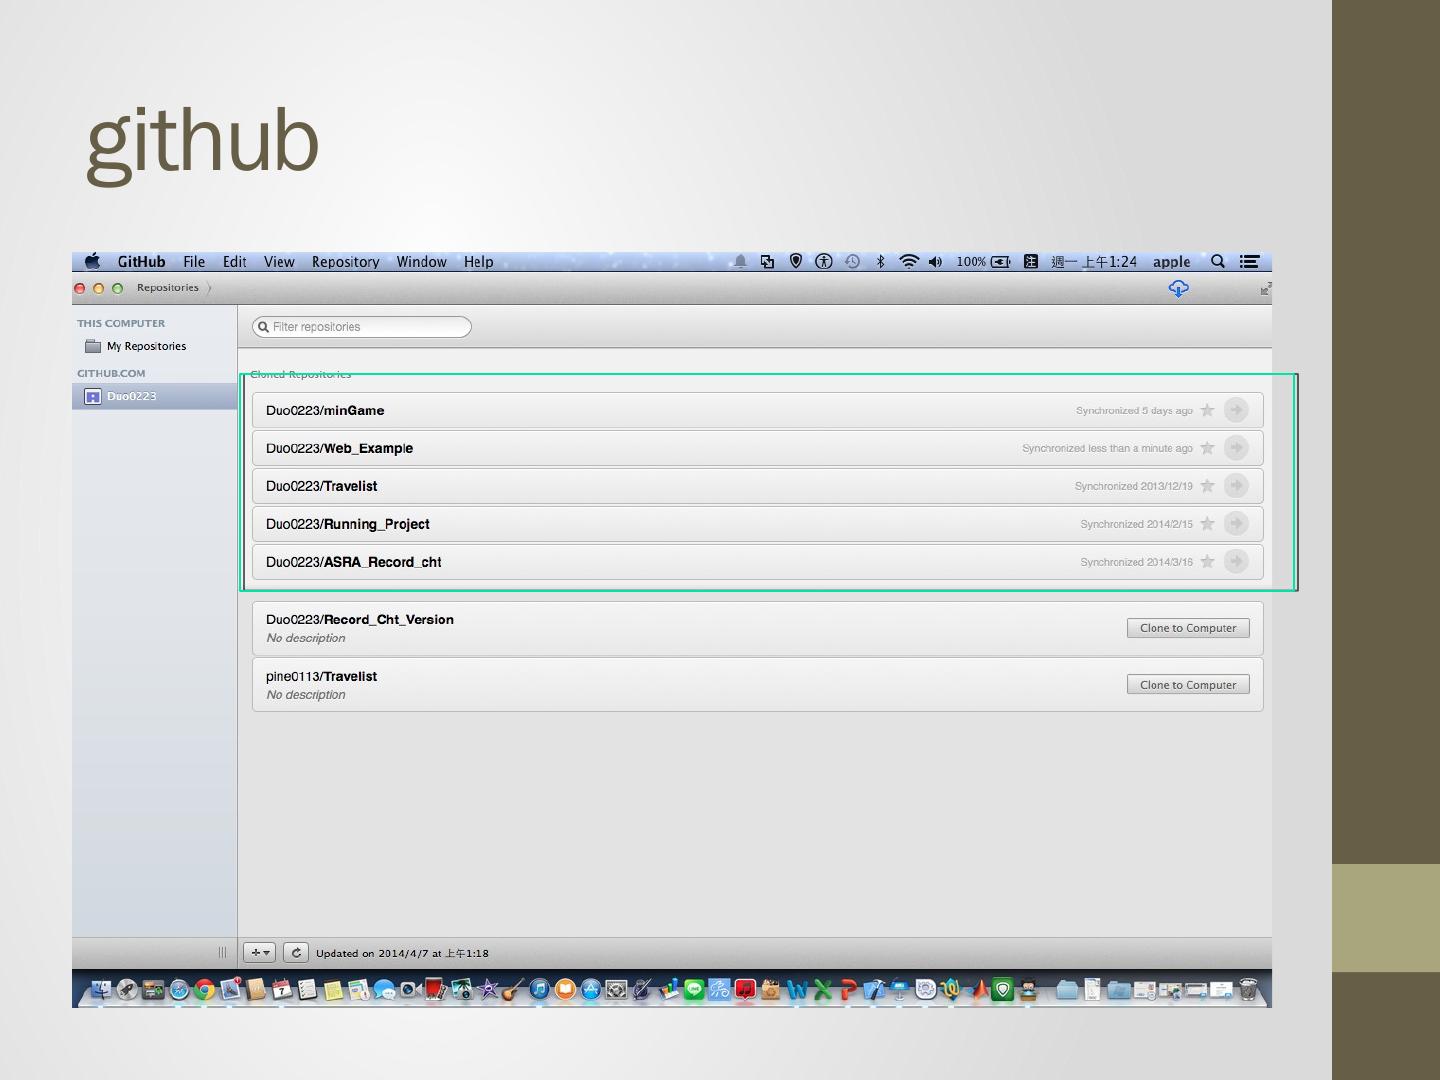Open the View menu

pos(279,262)
